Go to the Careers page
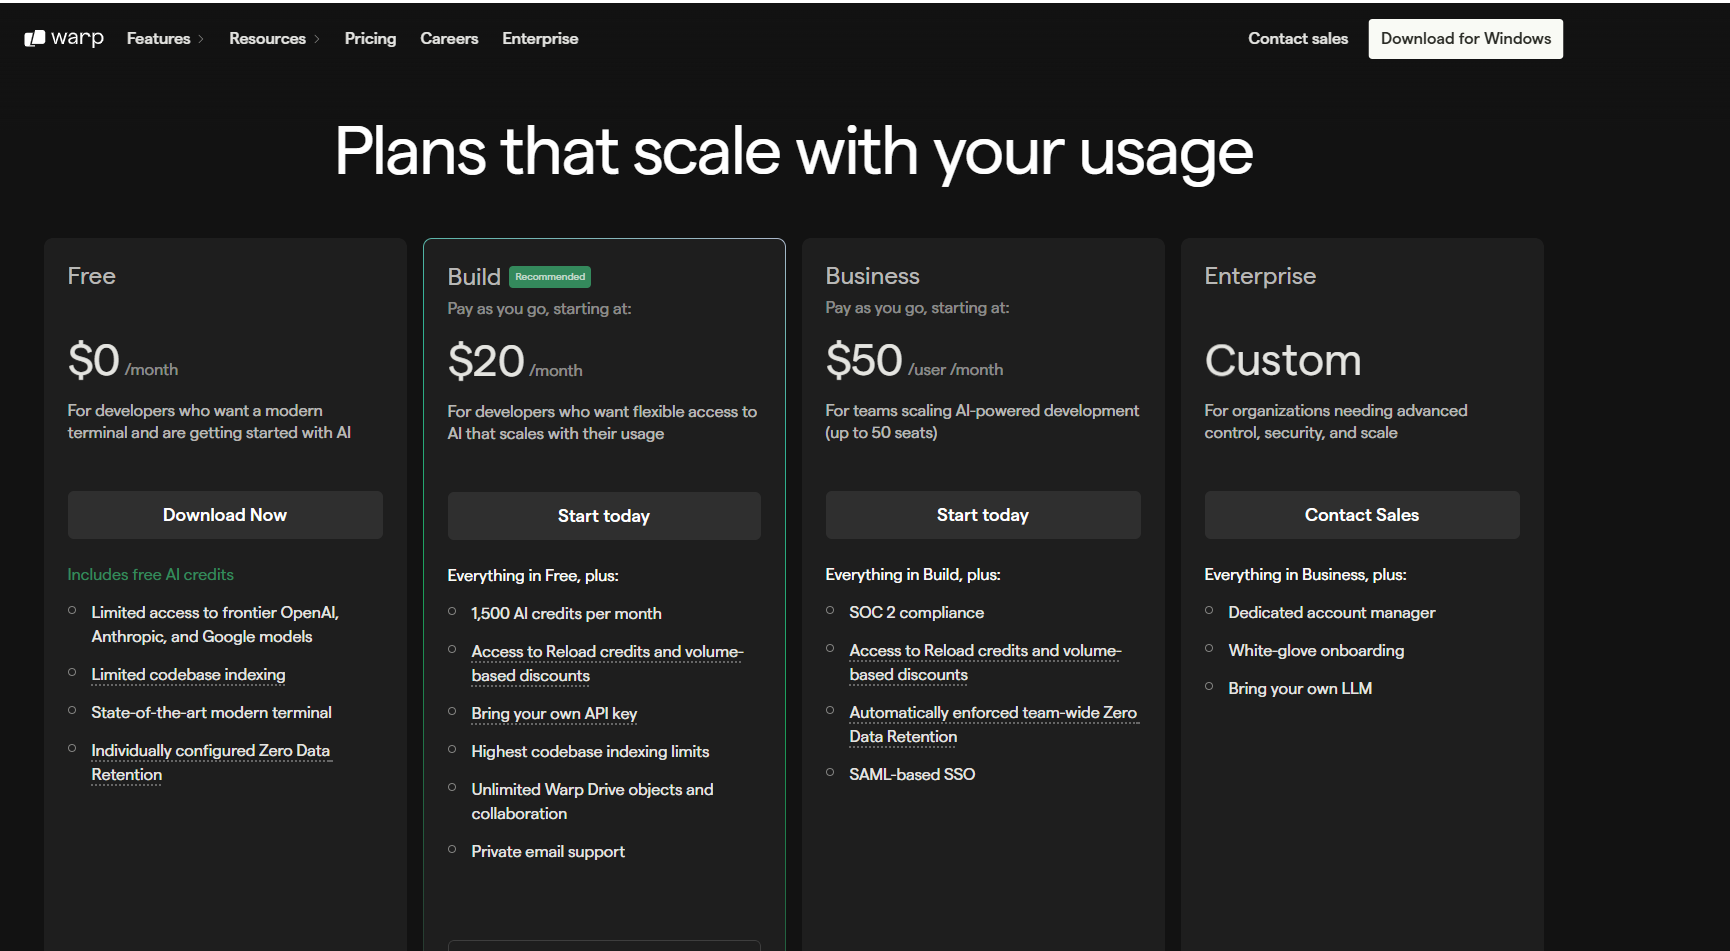 (x=449, y=38)
